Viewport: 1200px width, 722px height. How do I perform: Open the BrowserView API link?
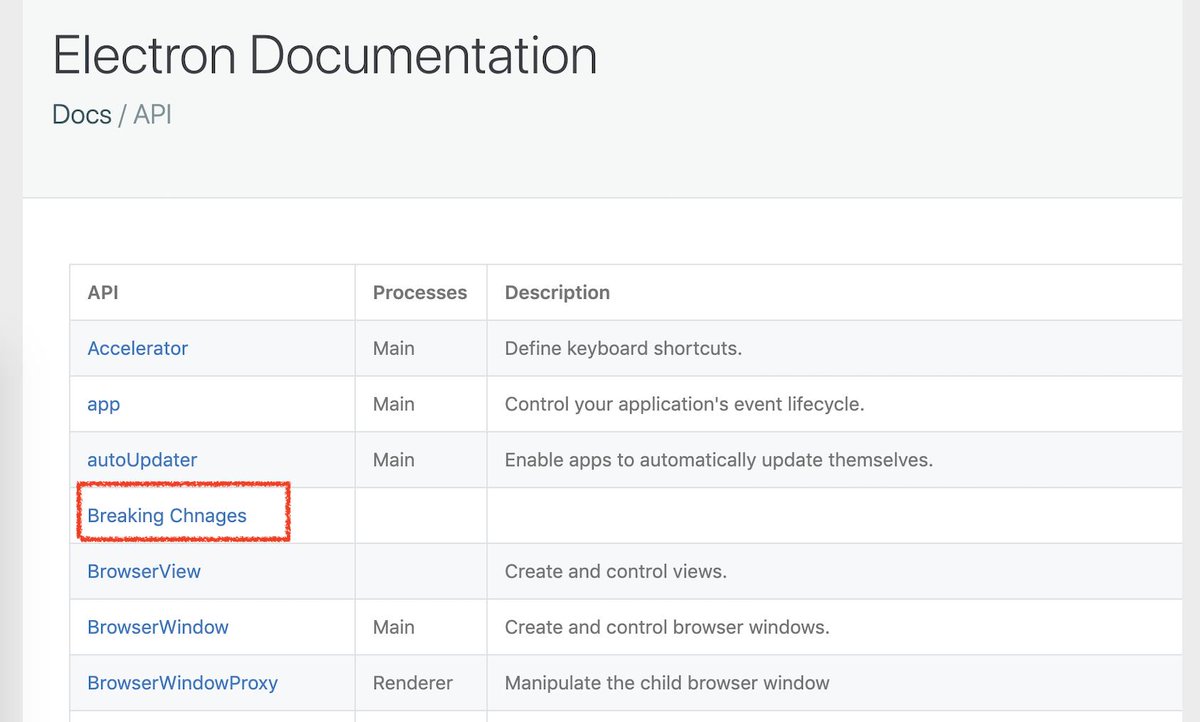(x=144, y=572)
